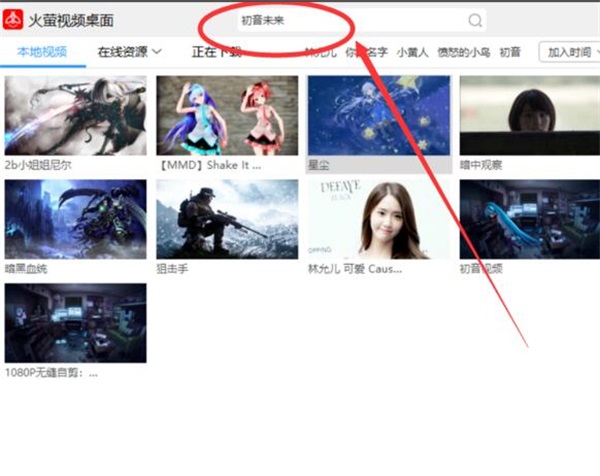The image size is (600, 476).
Task: Open the 暗中观察 video thumbnail
Action: point(530,115)
